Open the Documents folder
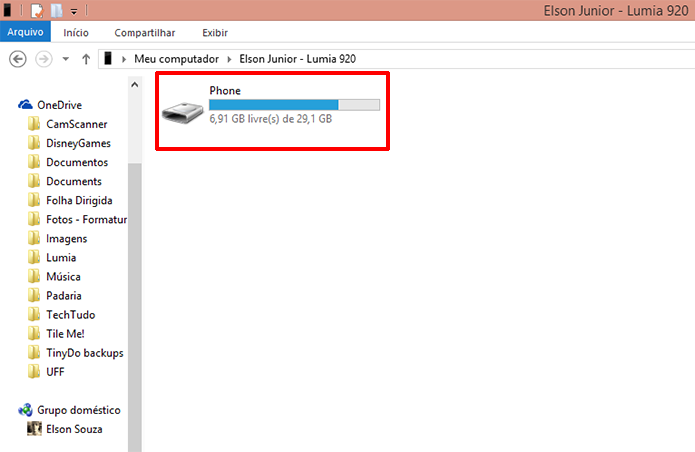 [x=74, y=181]
